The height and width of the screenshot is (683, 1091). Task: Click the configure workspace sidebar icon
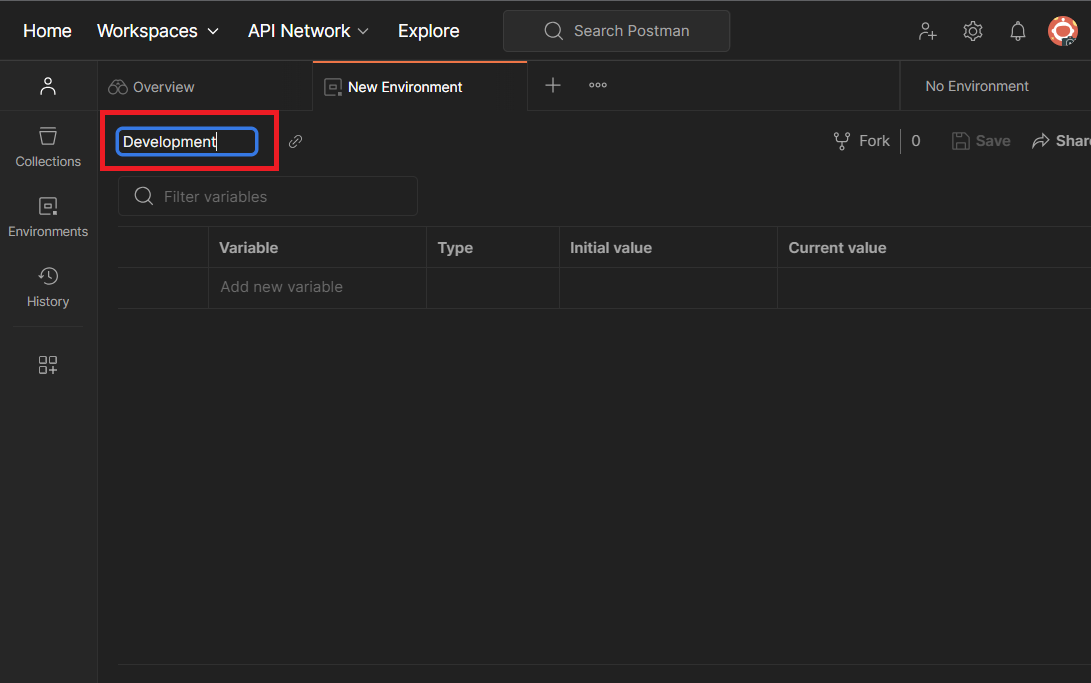[x=48, y=364]
